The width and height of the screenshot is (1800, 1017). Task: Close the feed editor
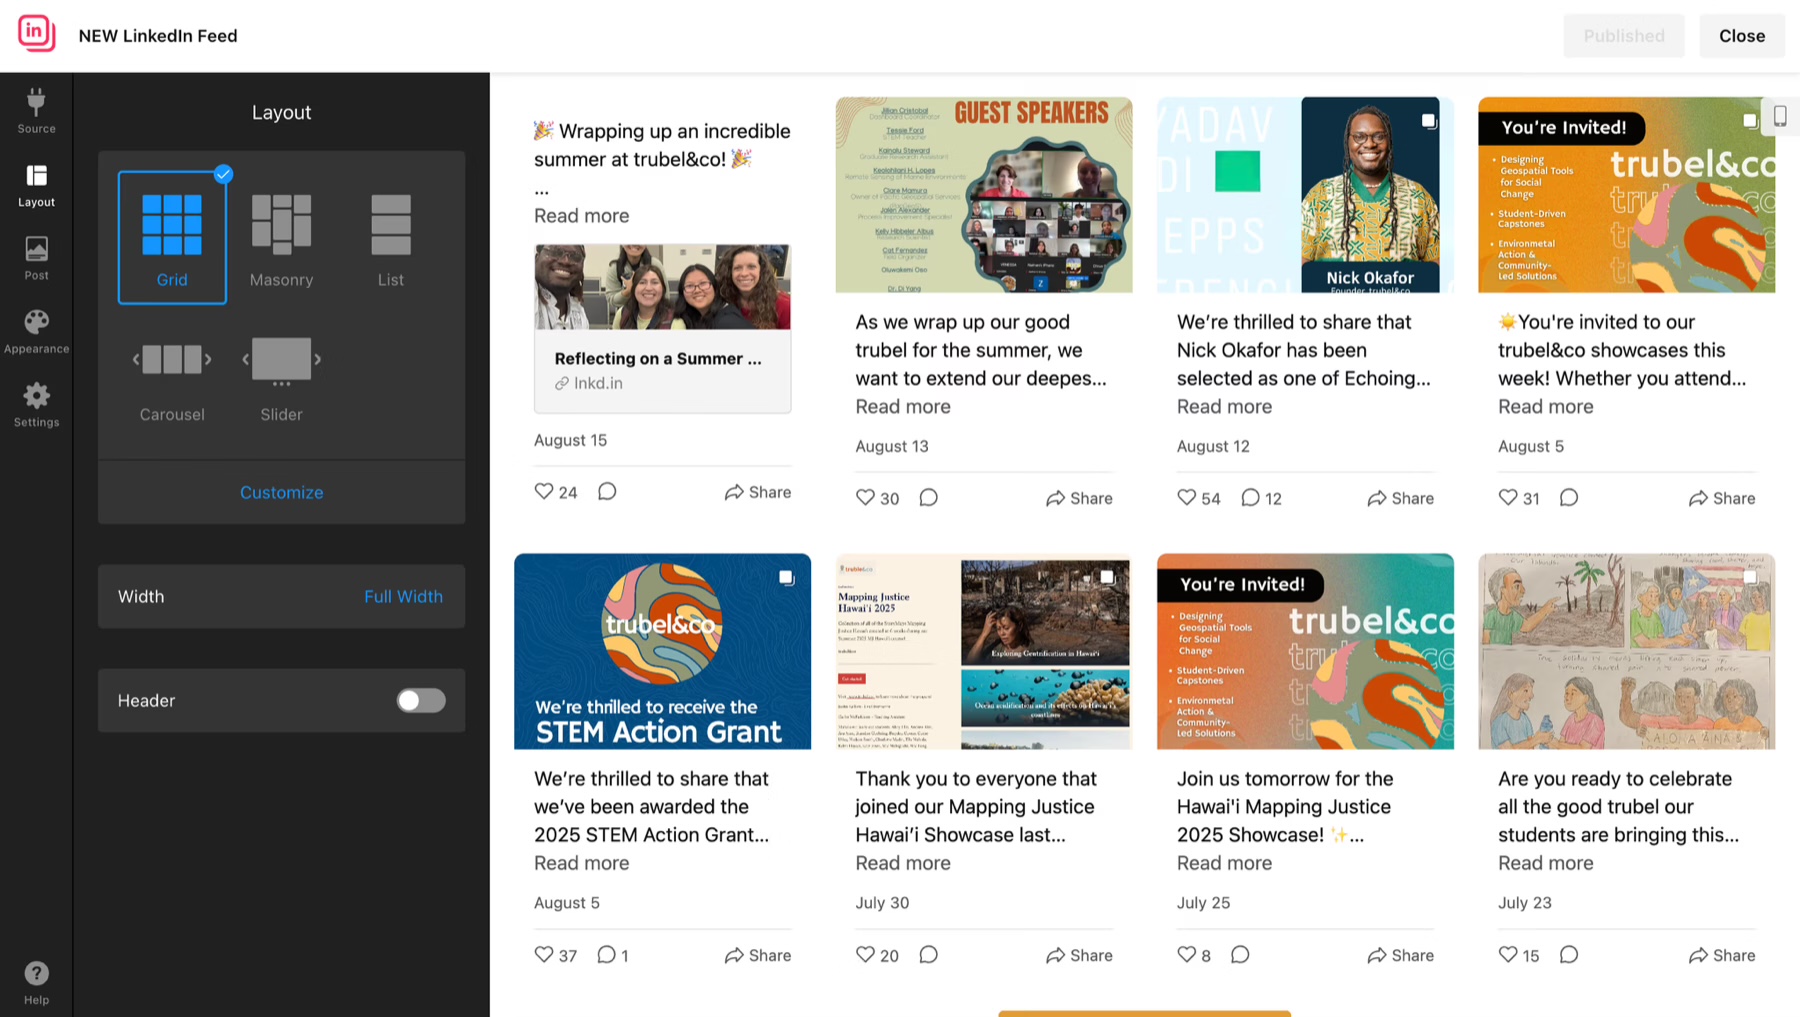coord(1742,35)
